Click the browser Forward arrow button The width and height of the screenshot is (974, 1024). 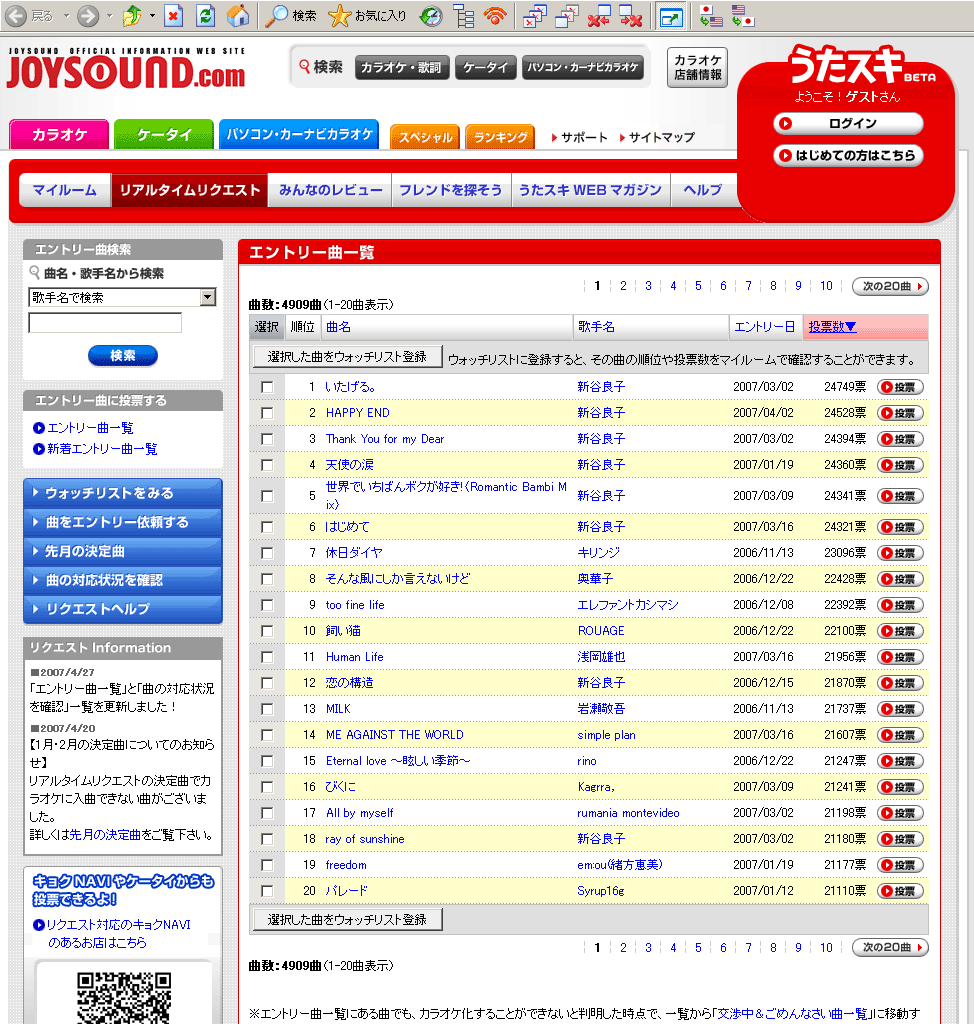tap(88, 16)
